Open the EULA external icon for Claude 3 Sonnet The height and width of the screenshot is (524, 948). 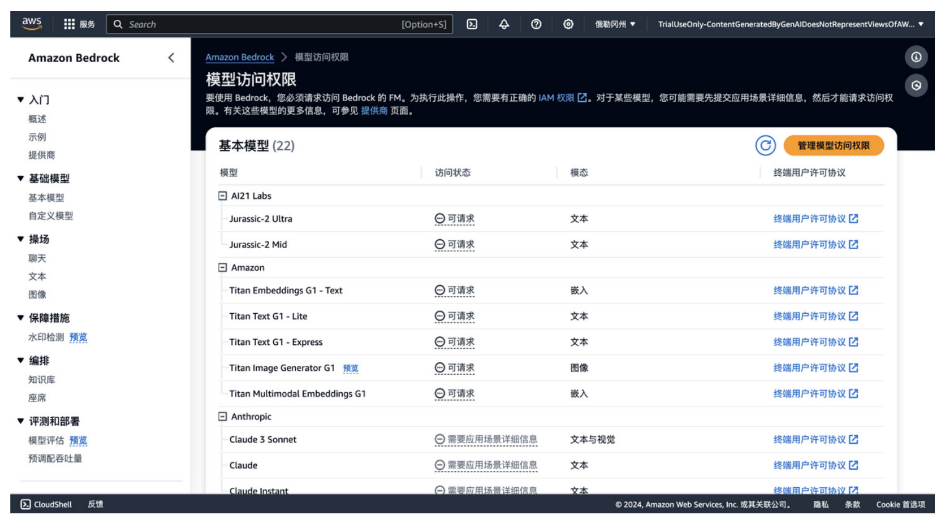[854, 439]
